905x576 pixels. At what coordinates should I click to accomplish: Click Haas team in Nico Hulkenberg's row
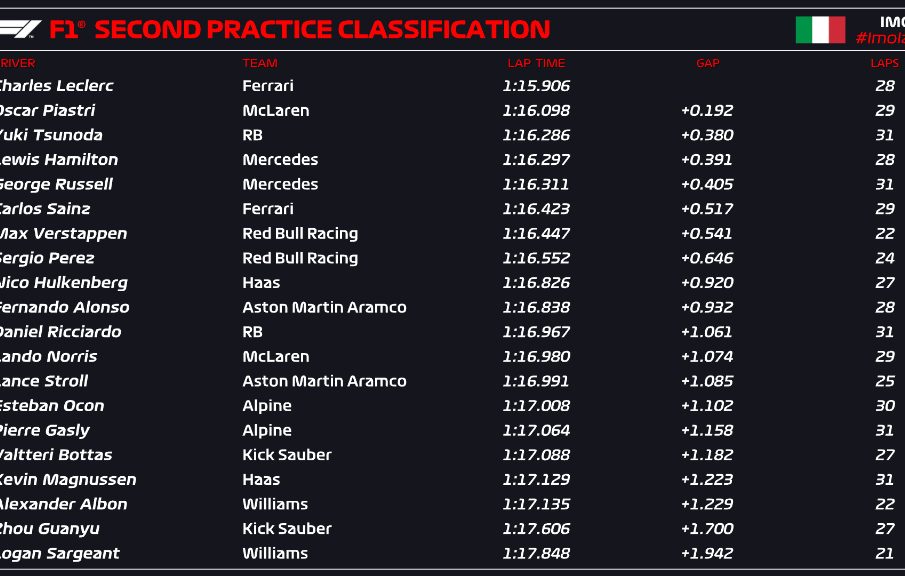tap(261, 283)
